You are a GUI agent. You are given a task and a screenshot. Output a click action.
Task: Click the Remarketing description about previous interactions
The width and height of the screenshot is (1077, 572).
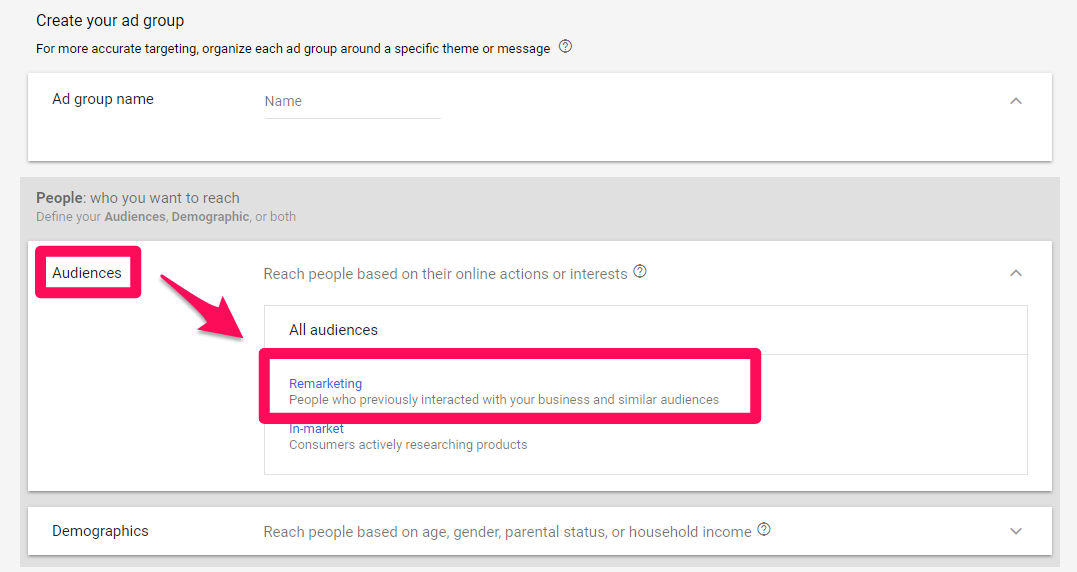click(503, 400)
